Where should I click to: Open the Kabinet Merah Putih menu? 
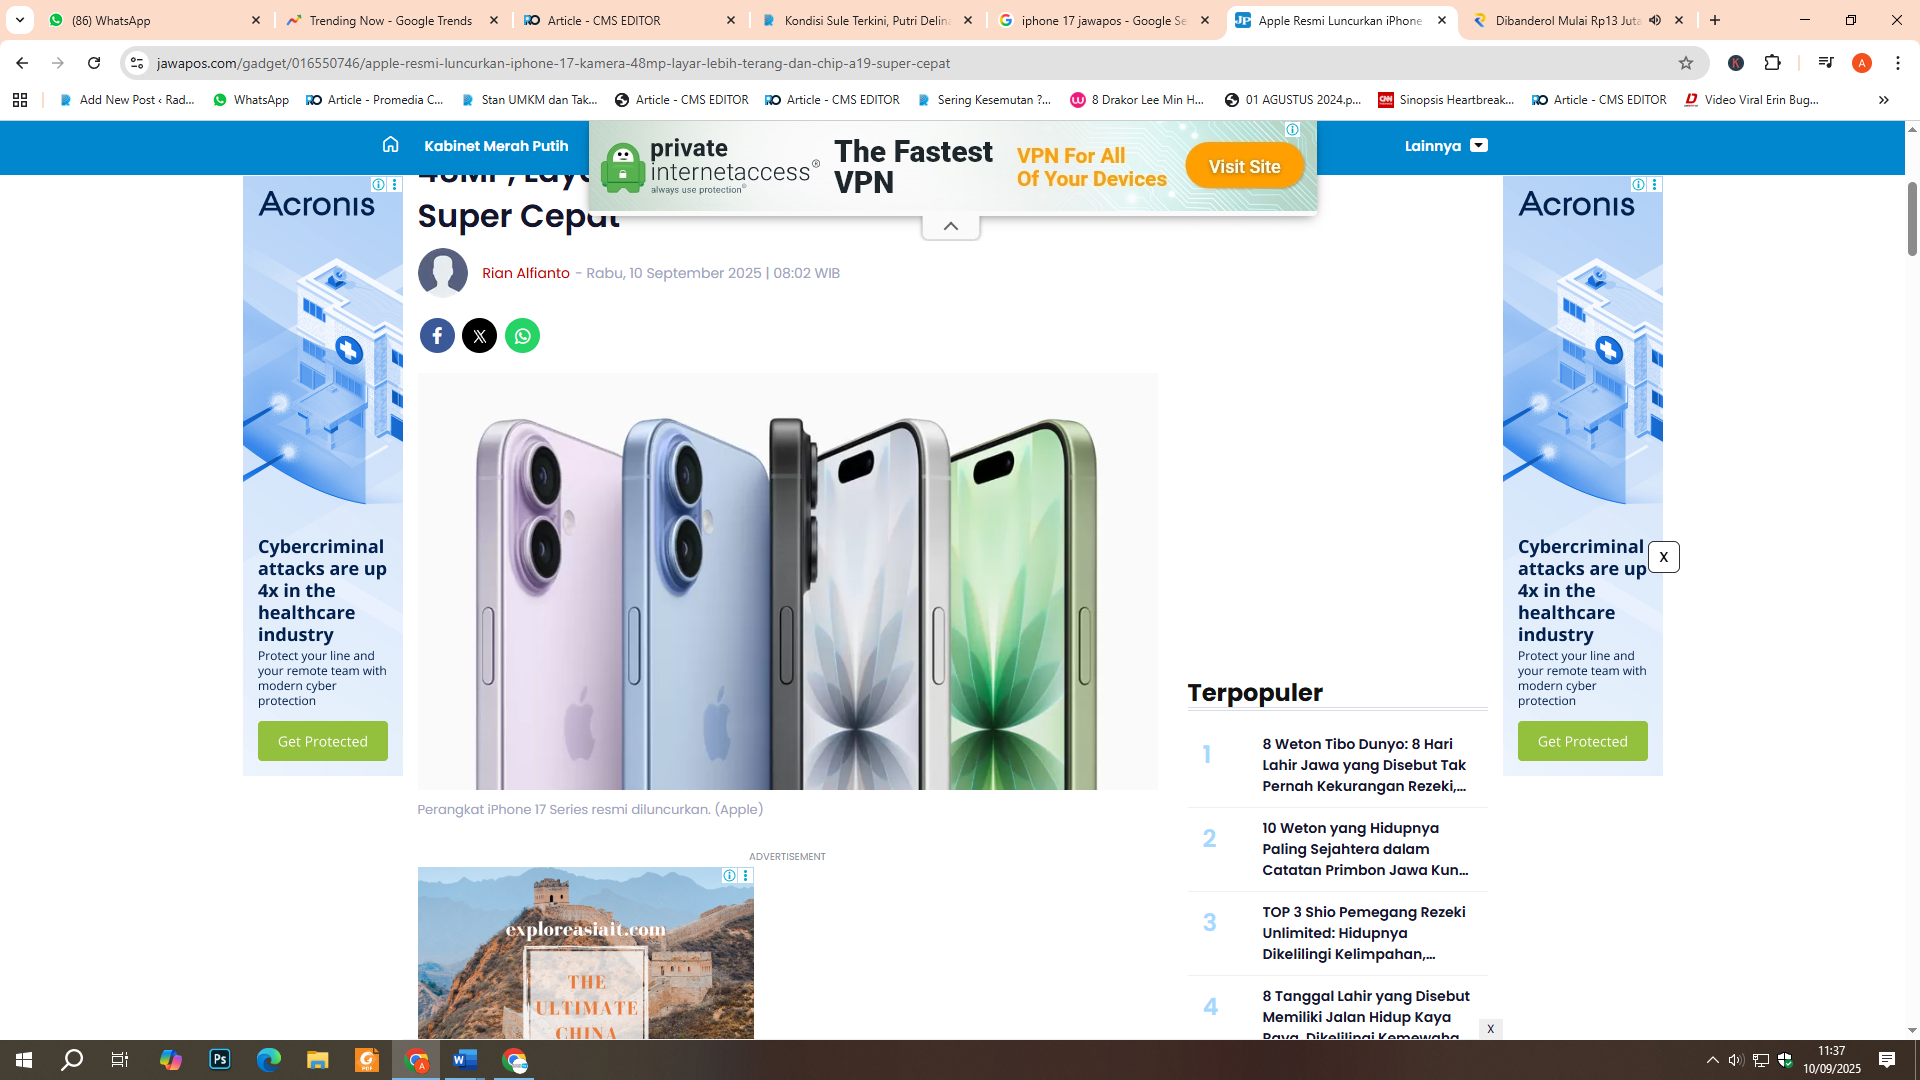pos(496,146)
